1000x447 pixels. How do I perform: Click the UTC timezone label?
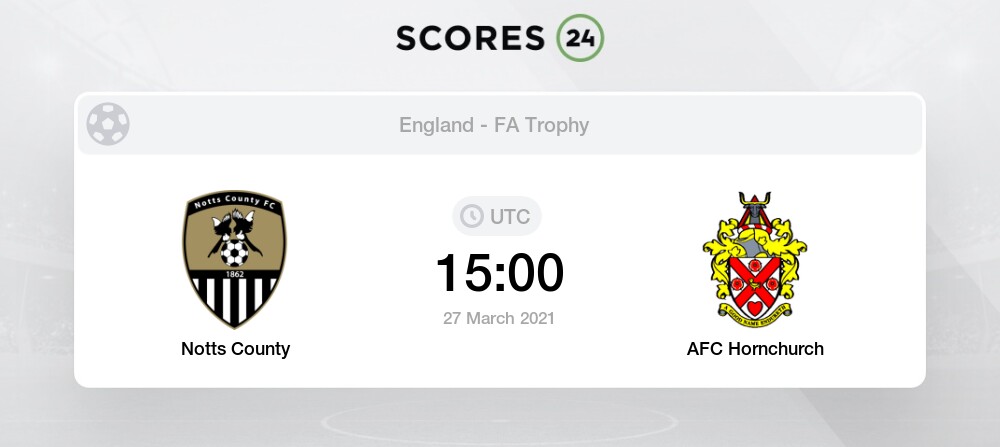509,216
